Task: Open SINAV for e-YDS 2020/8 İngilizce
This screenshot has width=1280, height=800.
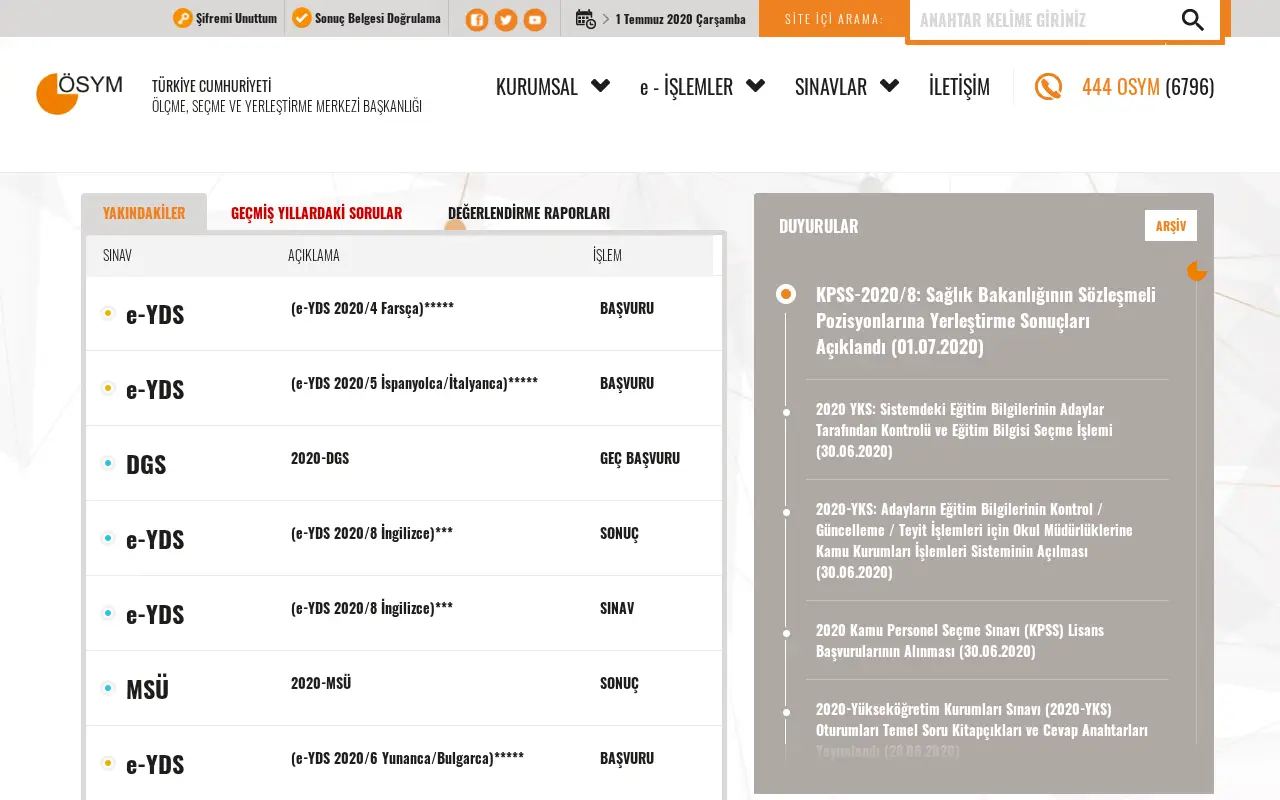Action: [x=617, y=608]
